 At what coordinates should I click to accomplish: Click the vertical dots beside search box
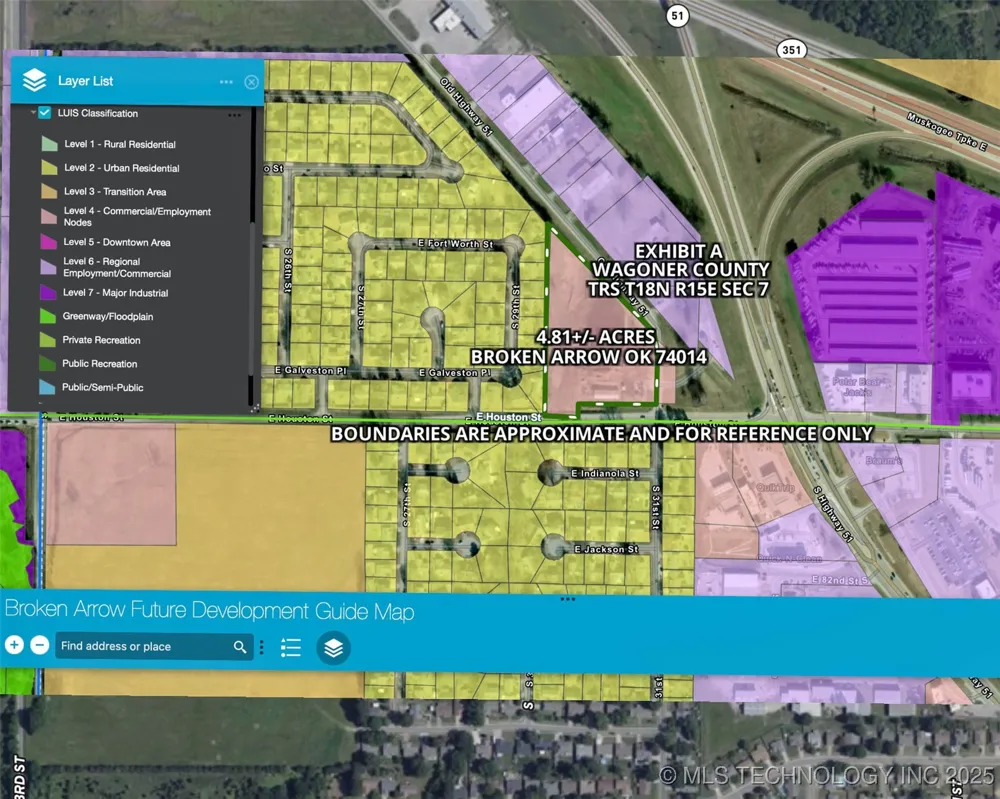point(261,648)
